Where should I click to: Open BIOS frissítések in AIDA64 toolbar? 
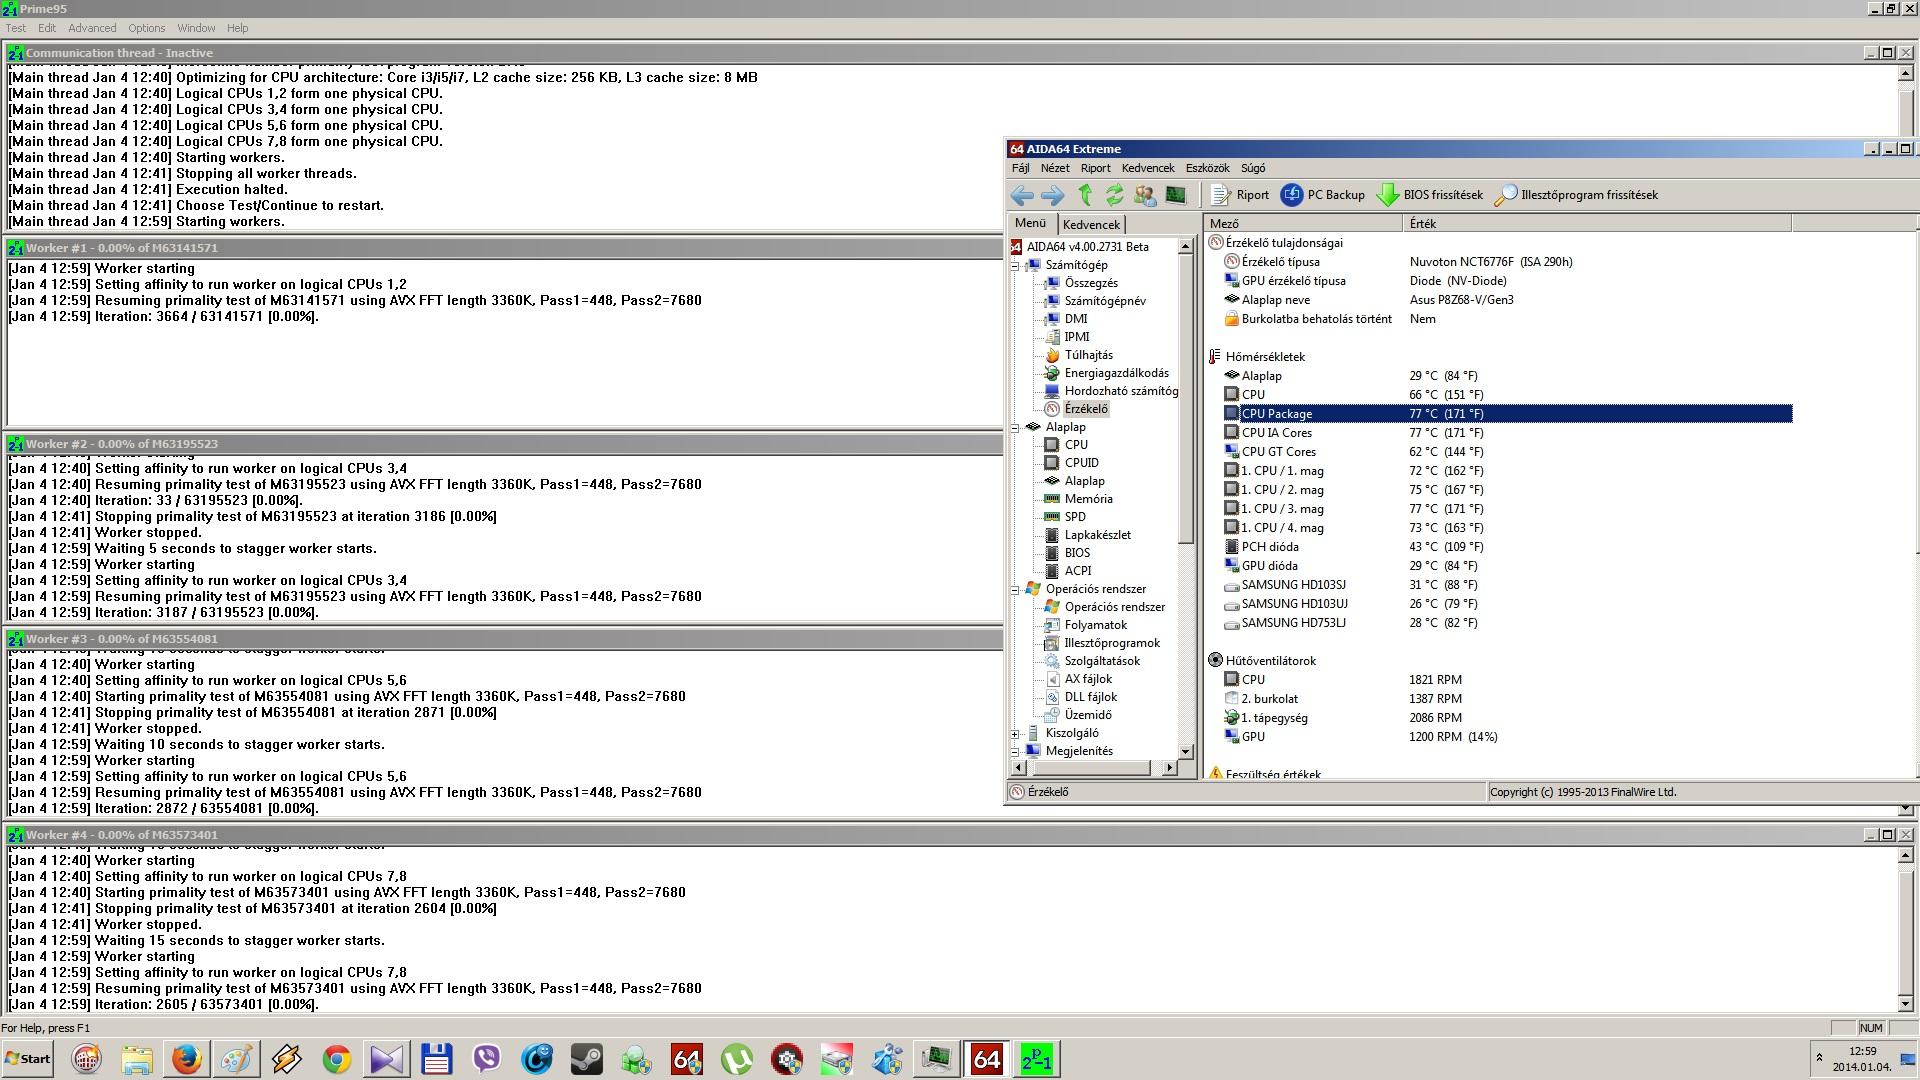point(1430,195)
